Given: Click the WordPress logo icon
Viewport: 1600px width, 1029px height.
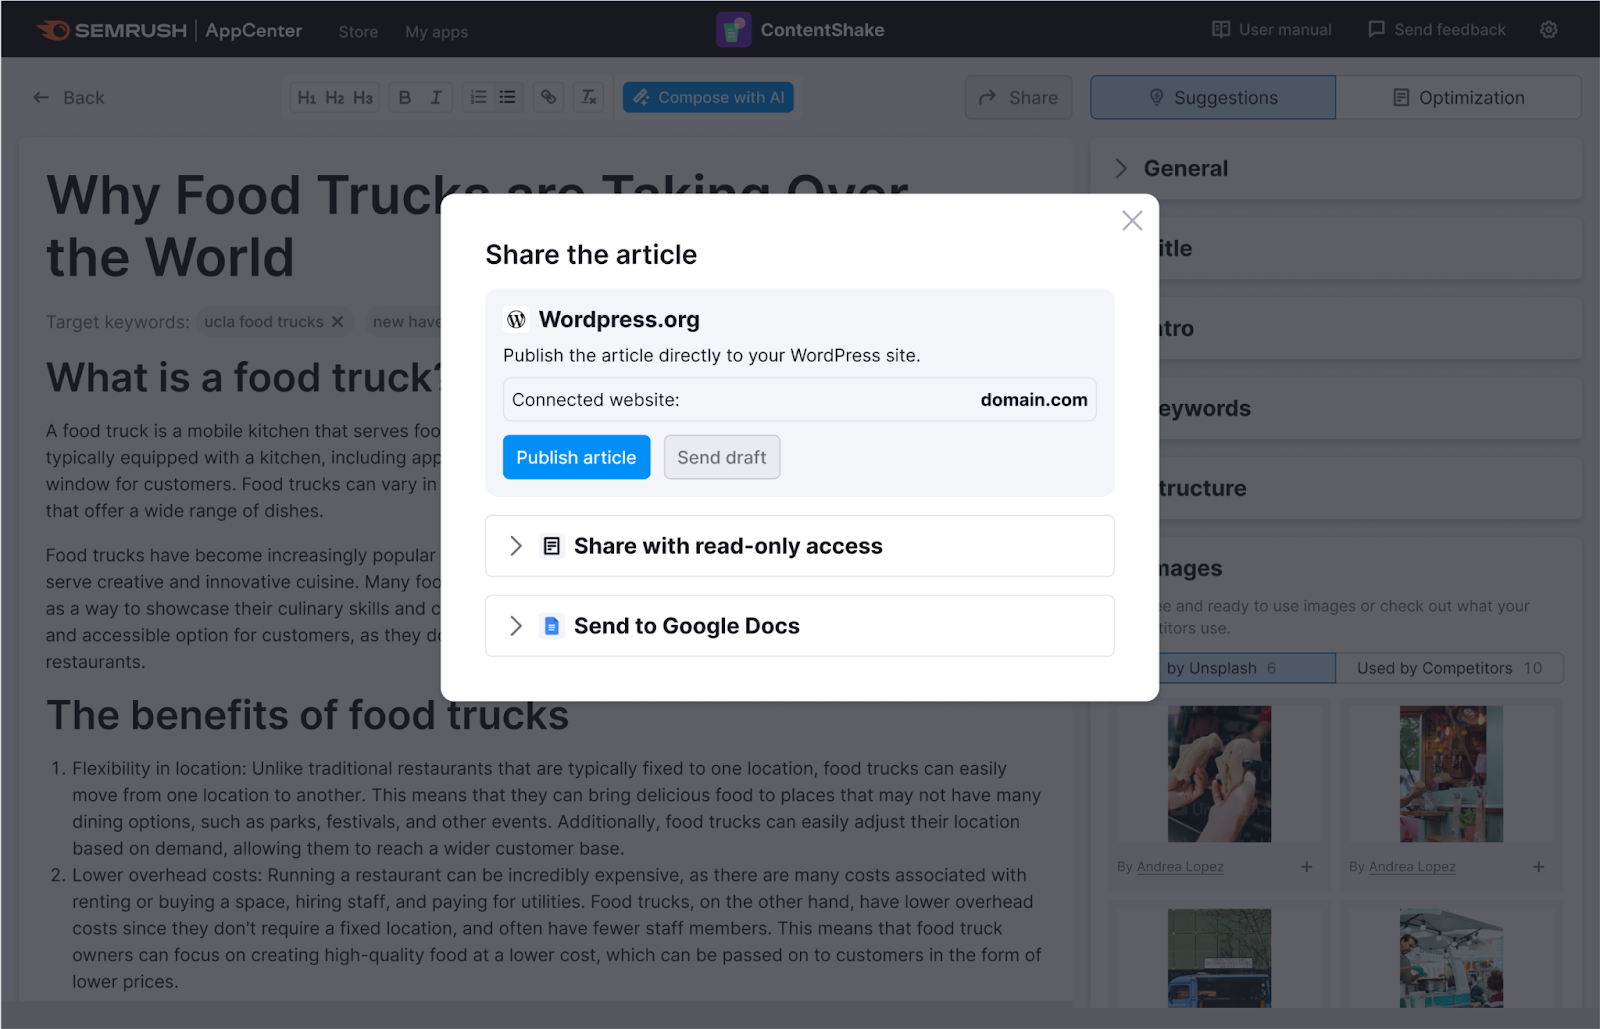Looking at the screenshot, I should 516,320.
